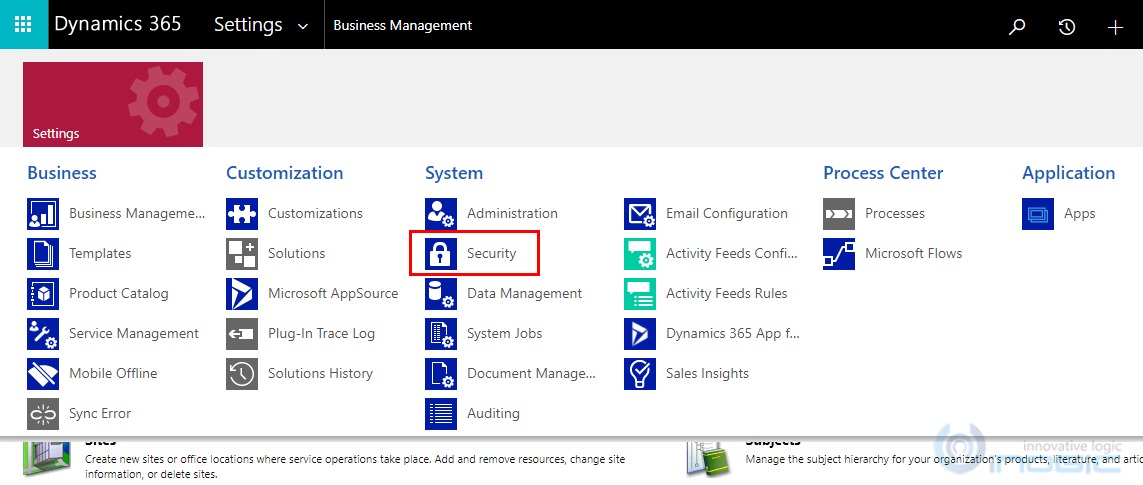Open the search magnifier in top bar
The width and height of the screenshot is (1143, 485).
1016,27
